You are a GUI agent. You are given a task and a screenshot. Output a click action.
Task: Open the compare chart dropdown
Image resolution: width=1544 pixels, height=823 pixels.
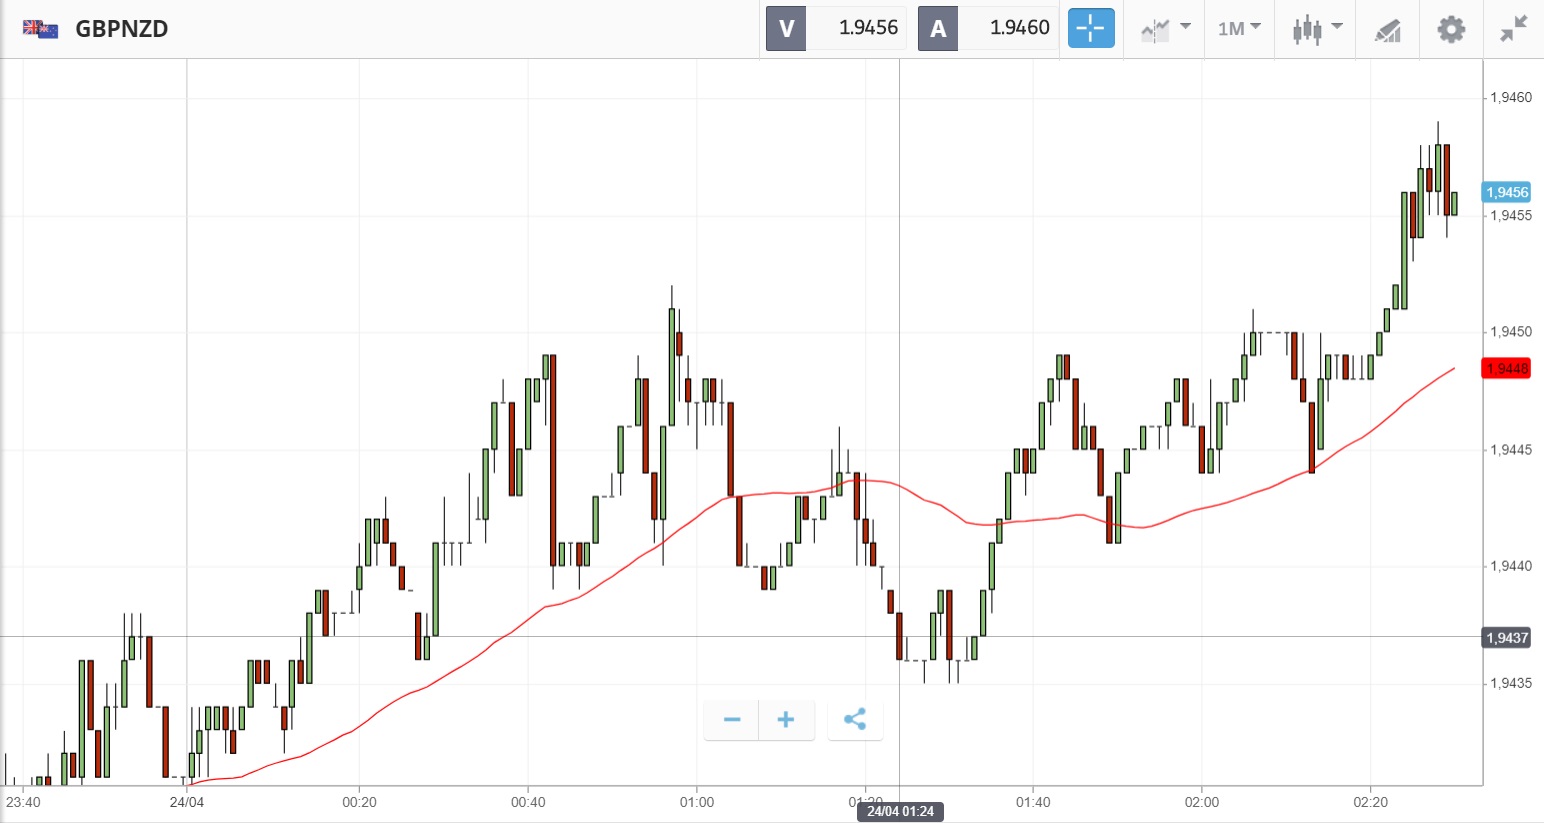(x=1165, y=29)
